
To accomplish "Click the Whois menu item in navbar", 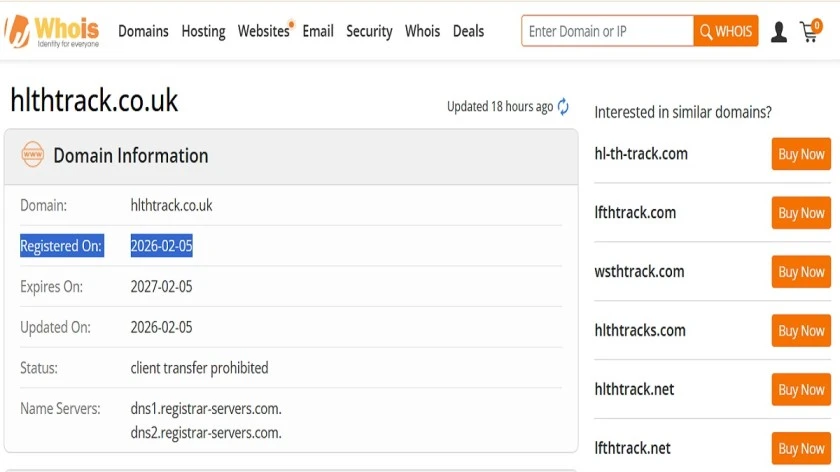I will tap(422, 31).
